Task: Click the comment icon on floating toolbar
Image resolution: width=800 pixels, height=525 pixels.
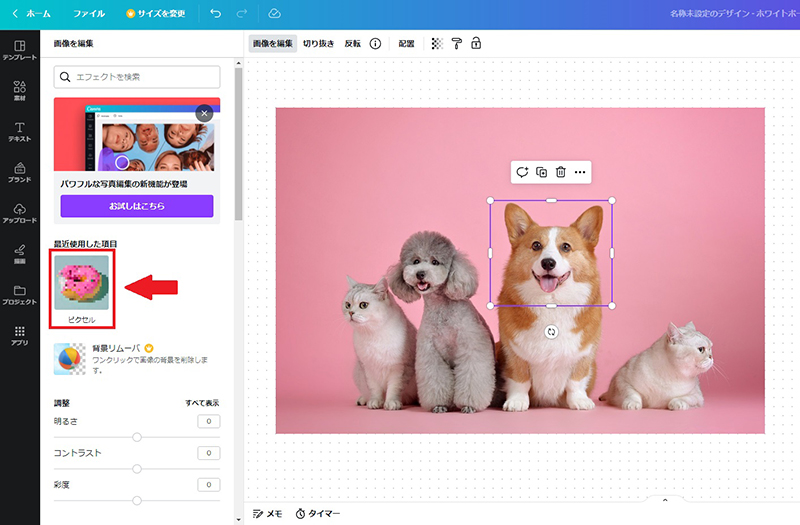Action: pos(522,172)
